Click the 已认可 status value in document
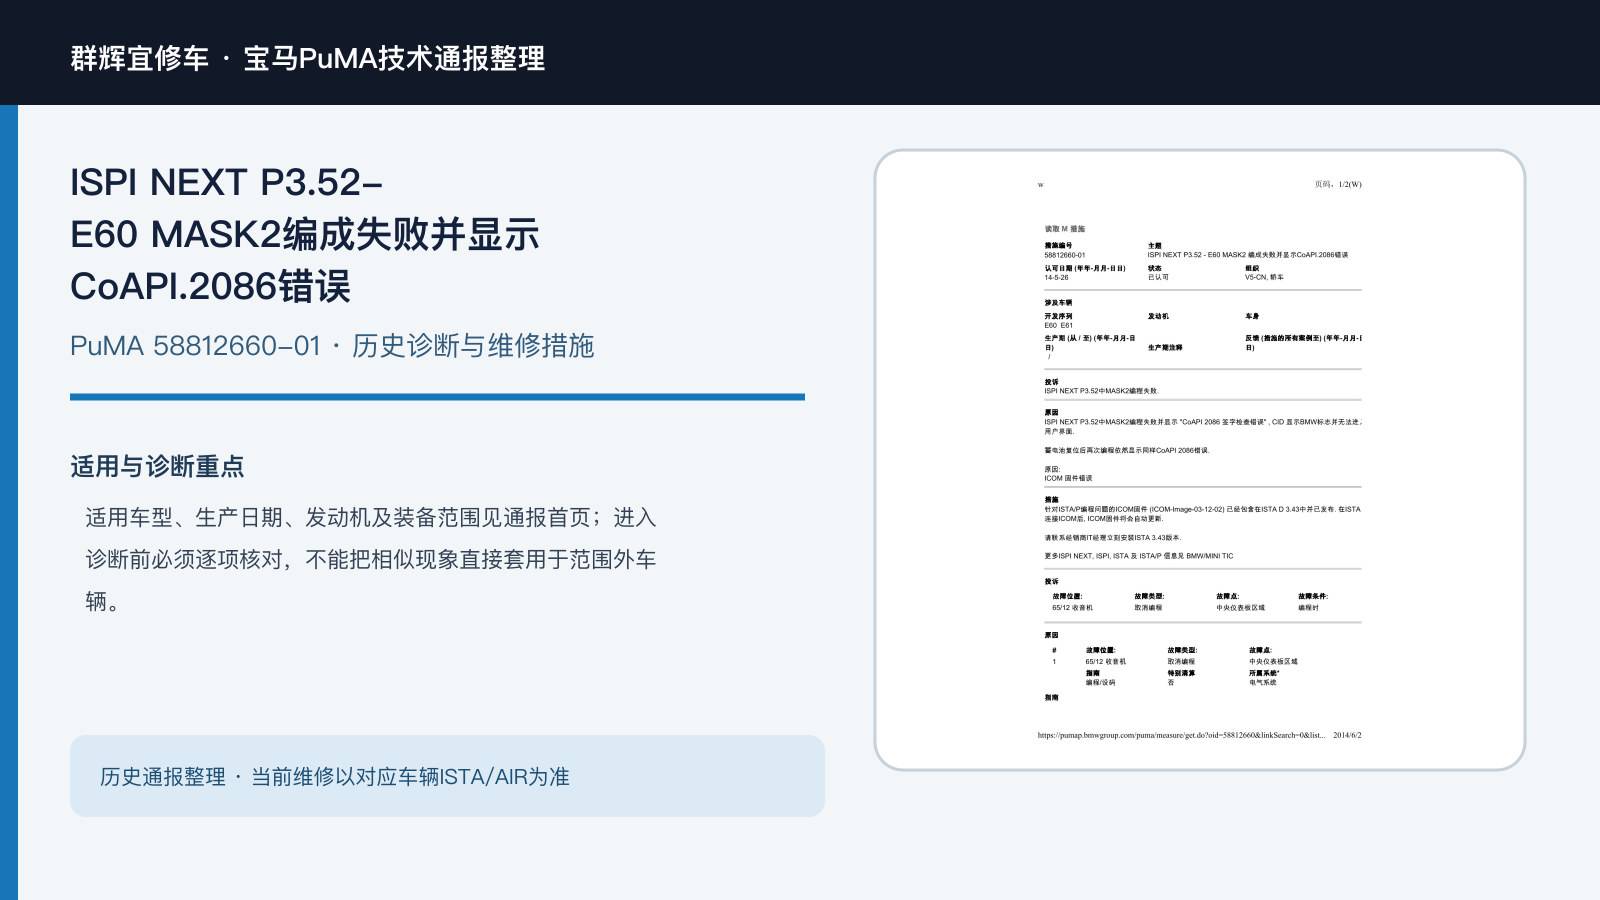The image size is (1600, 900). 1158,277
